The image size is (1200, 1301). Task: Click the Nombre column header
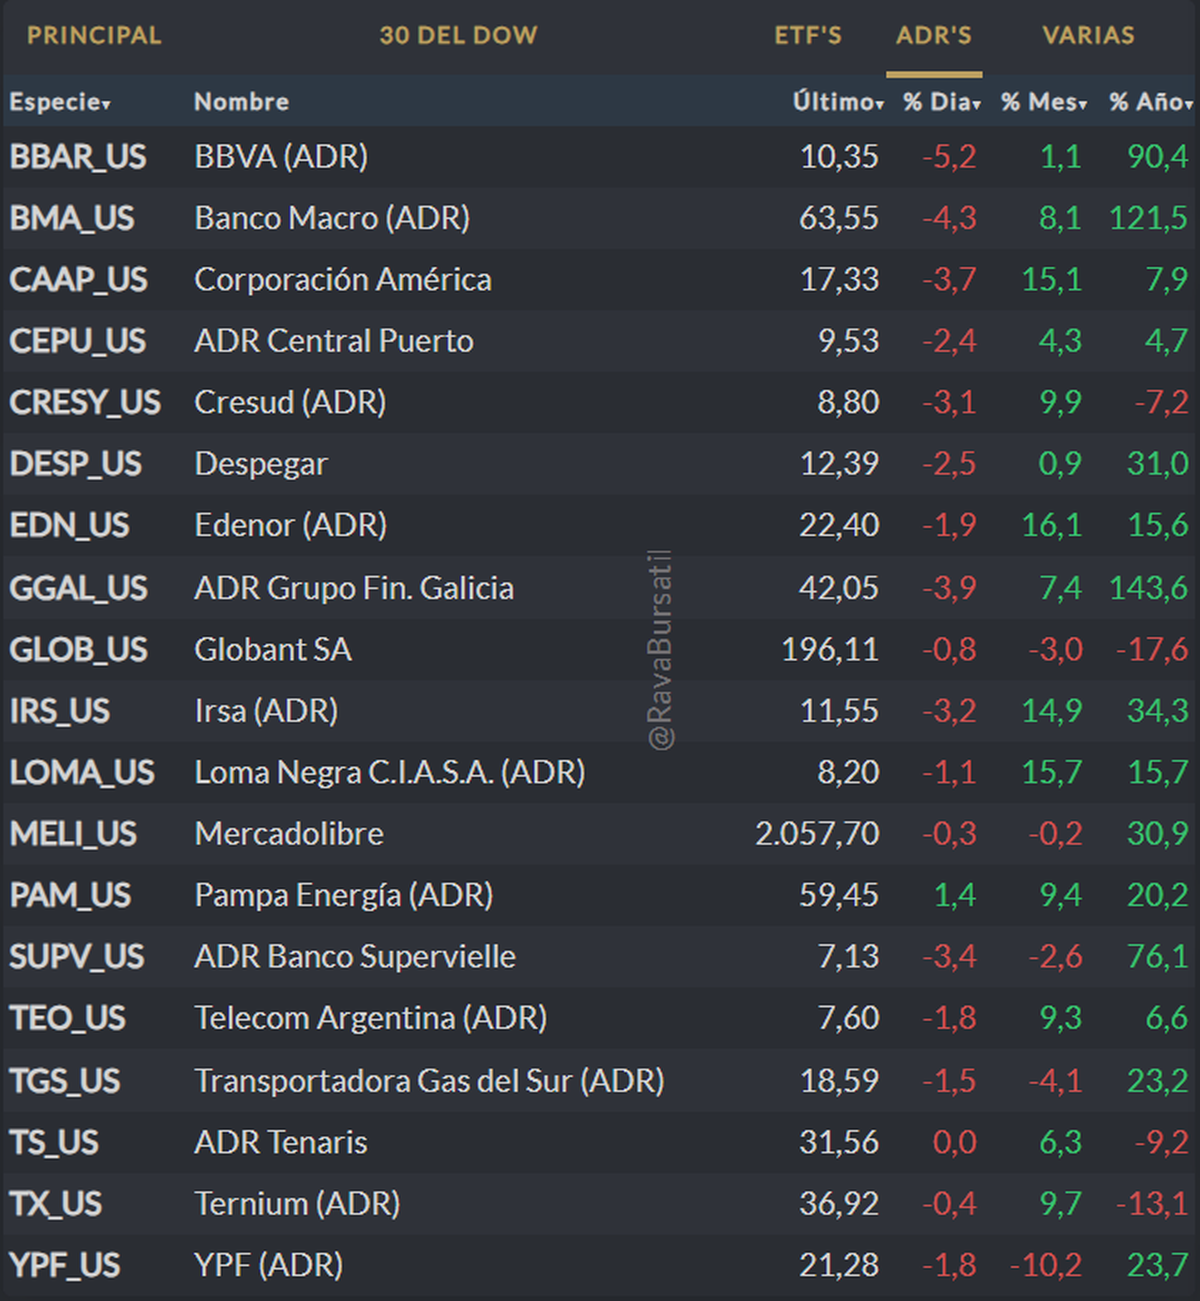(241, 102)
